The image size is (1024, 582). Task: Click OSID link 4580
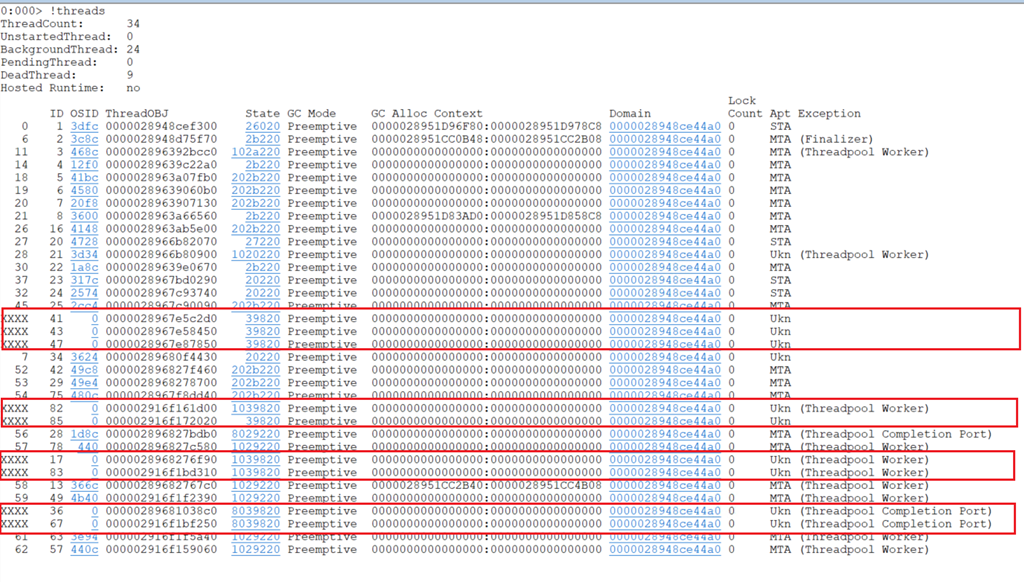[85, 190]
